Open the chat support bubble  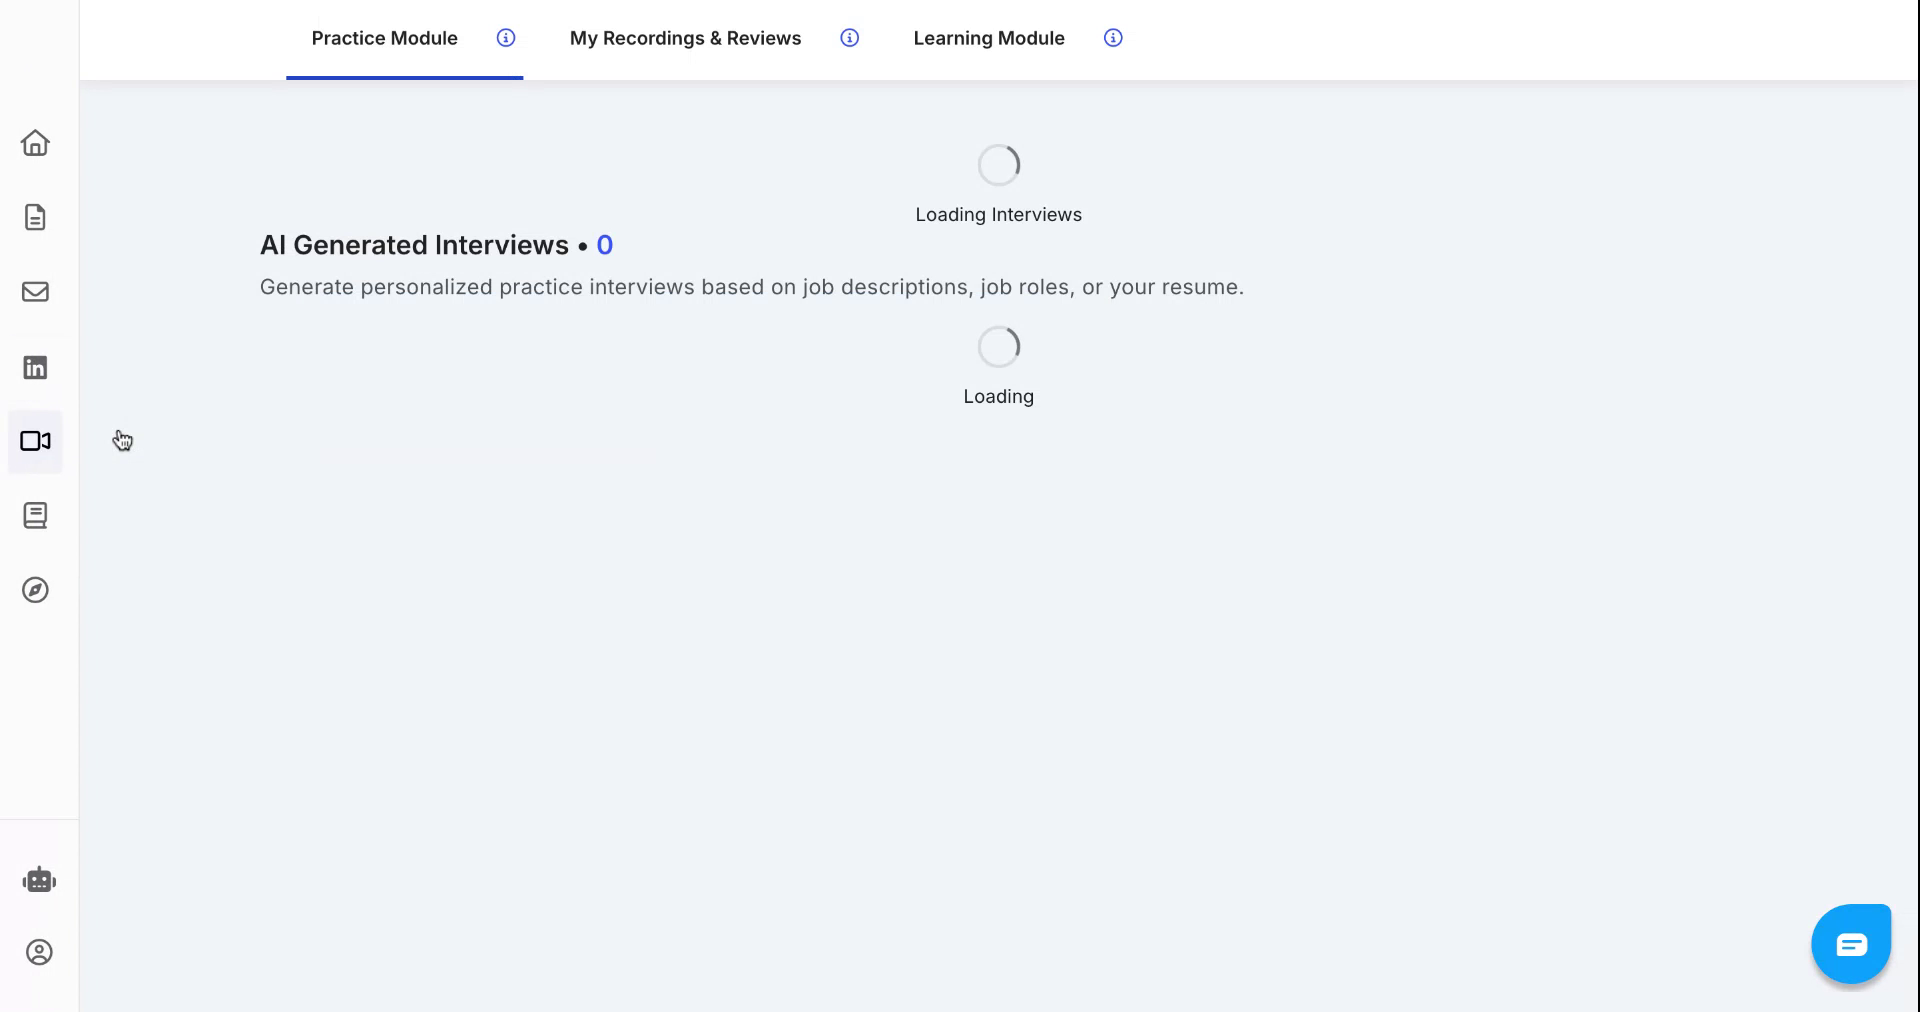(x=1851, y=943)
